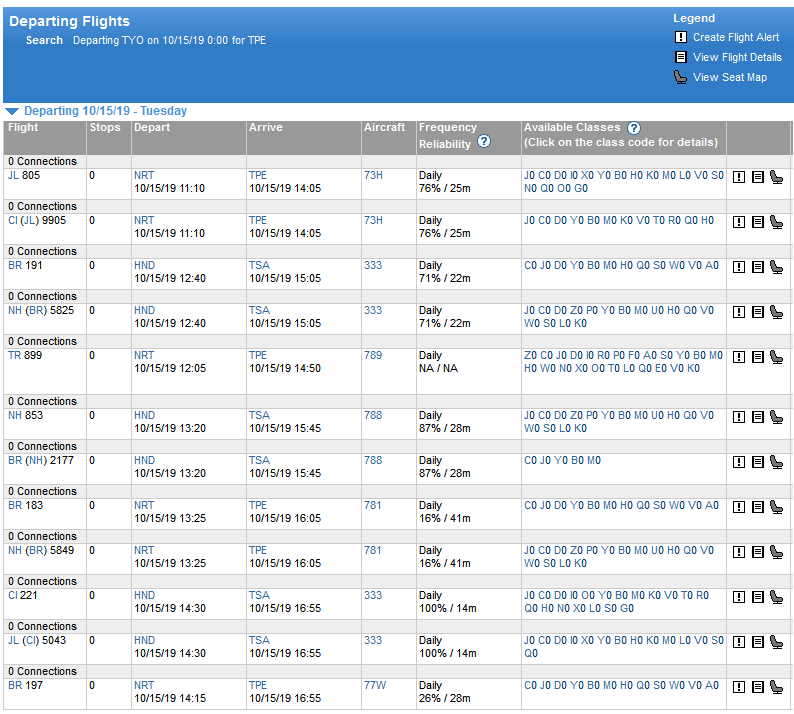Screen dimensions: 794x714
Task: Open Frequency Reliability help icon
Action: click(484, 141)
